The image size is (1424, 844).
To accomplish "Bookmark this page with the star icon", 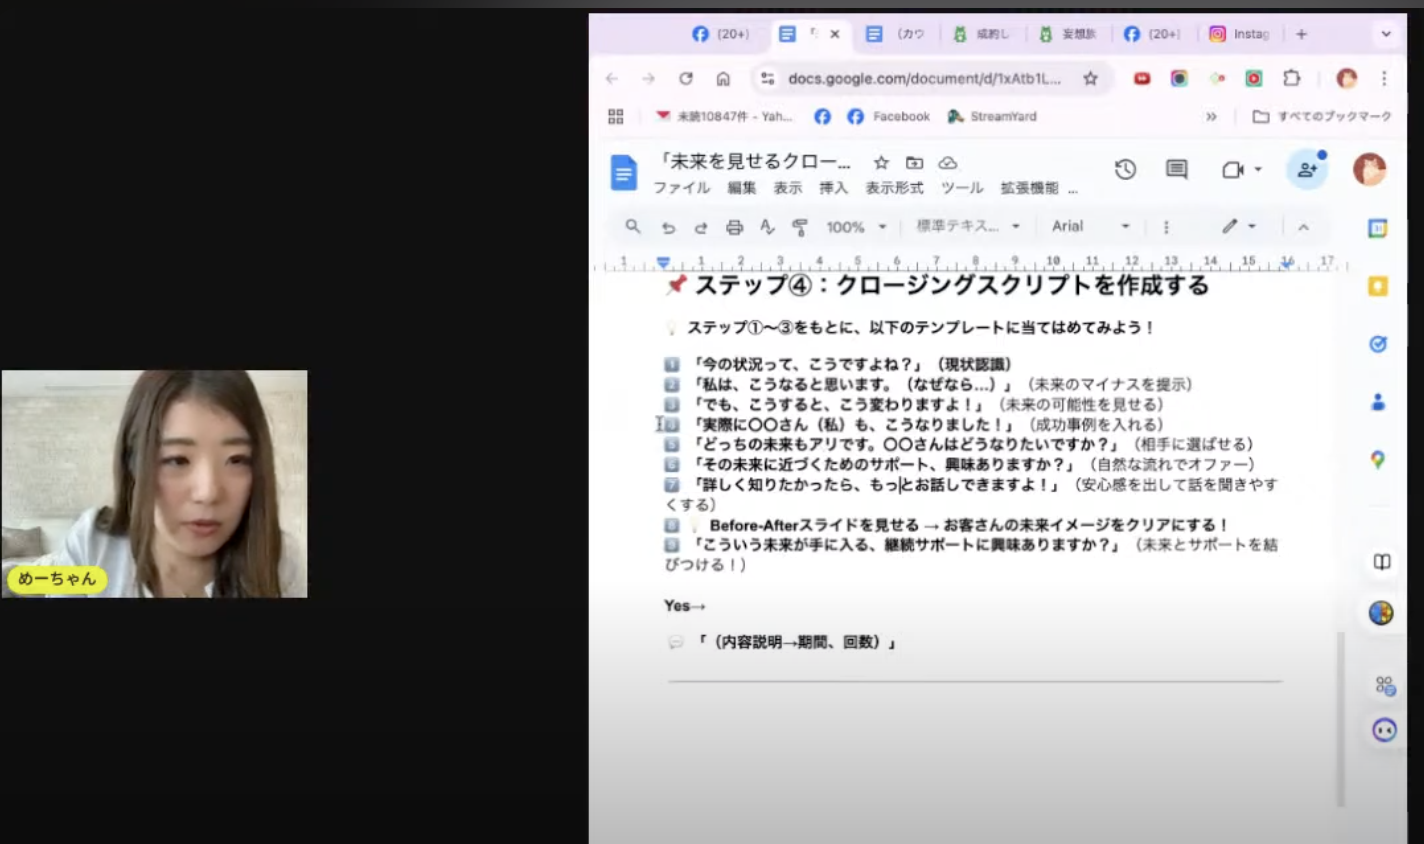I will tap(1090, 78).
